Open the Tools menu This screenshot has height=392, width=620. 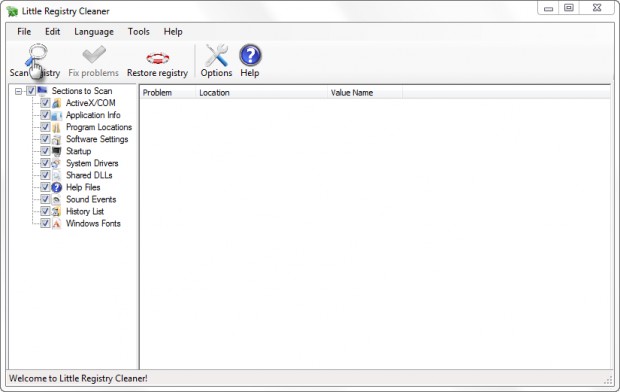coord(139,32)
